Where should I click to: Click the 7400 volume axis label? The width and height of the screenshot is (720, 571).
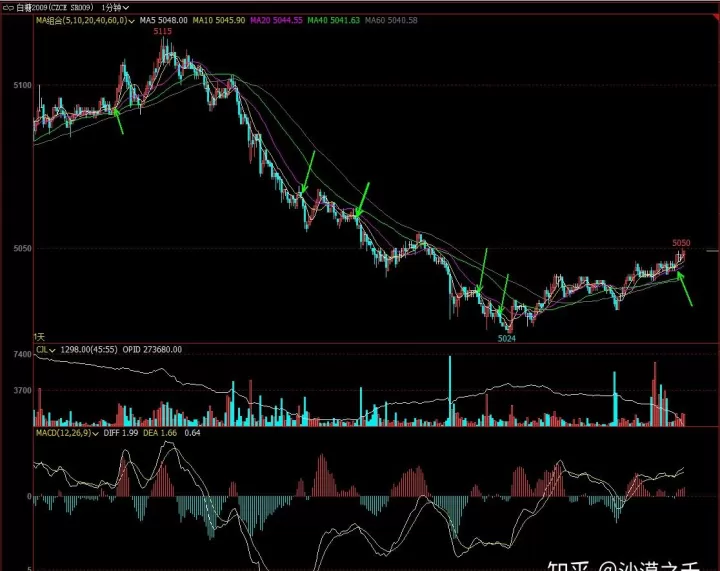[22, 354]
